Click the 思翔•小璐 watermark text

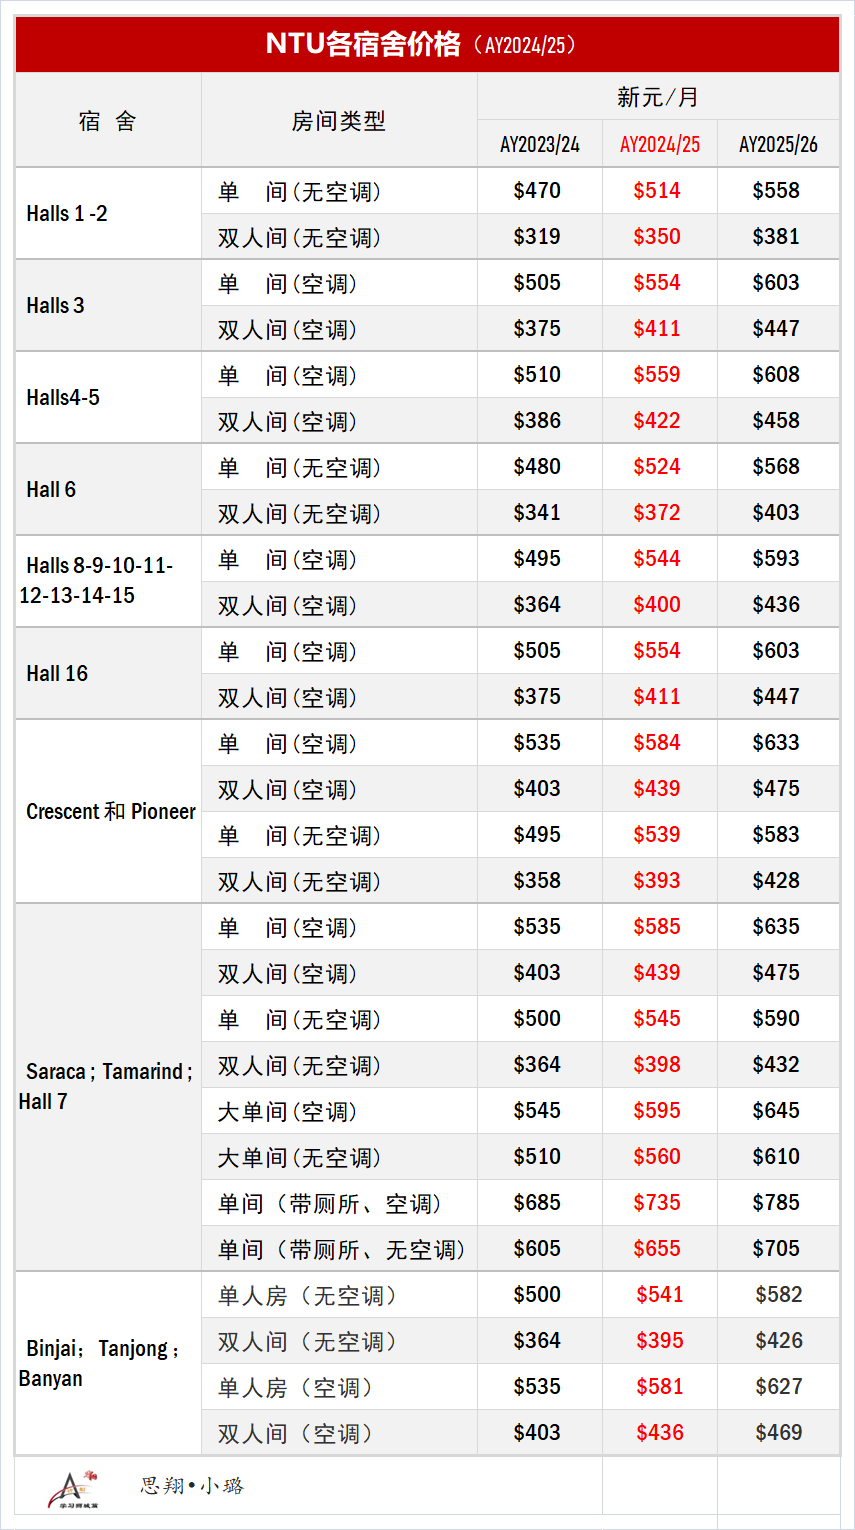(x=192, y=1486)
